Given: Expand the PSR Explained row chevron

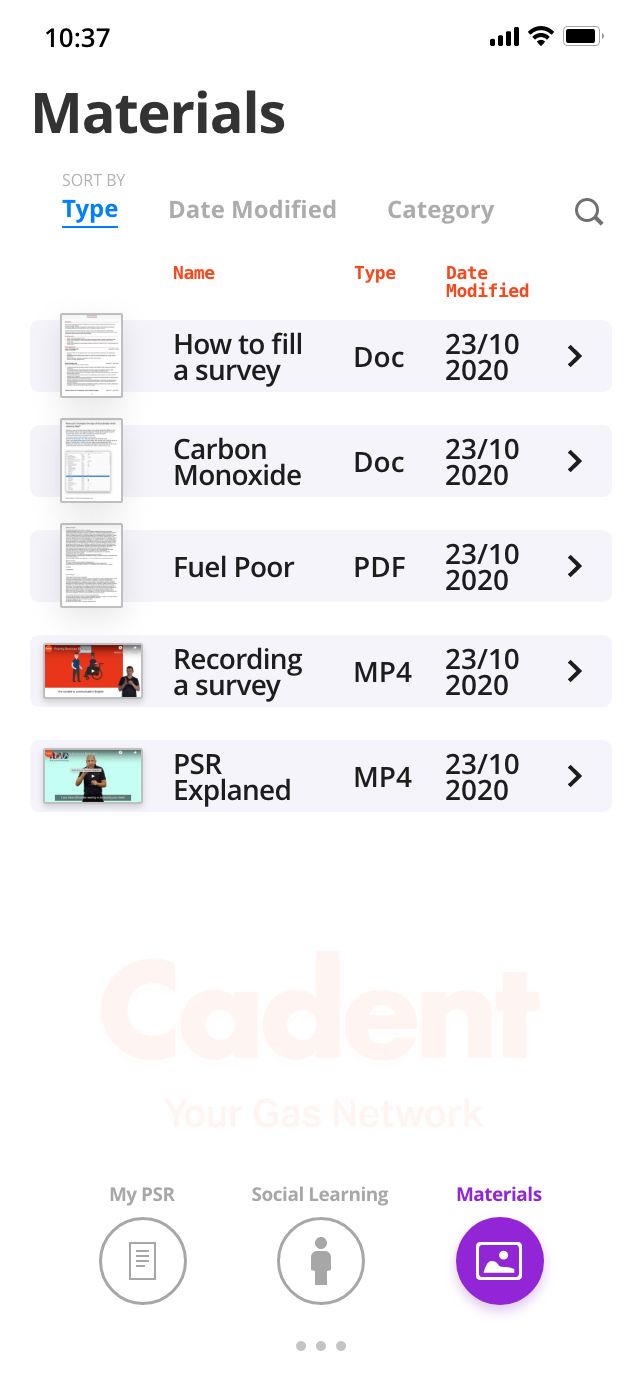Looking at the screenshot, I should click(x=575, y=776).
